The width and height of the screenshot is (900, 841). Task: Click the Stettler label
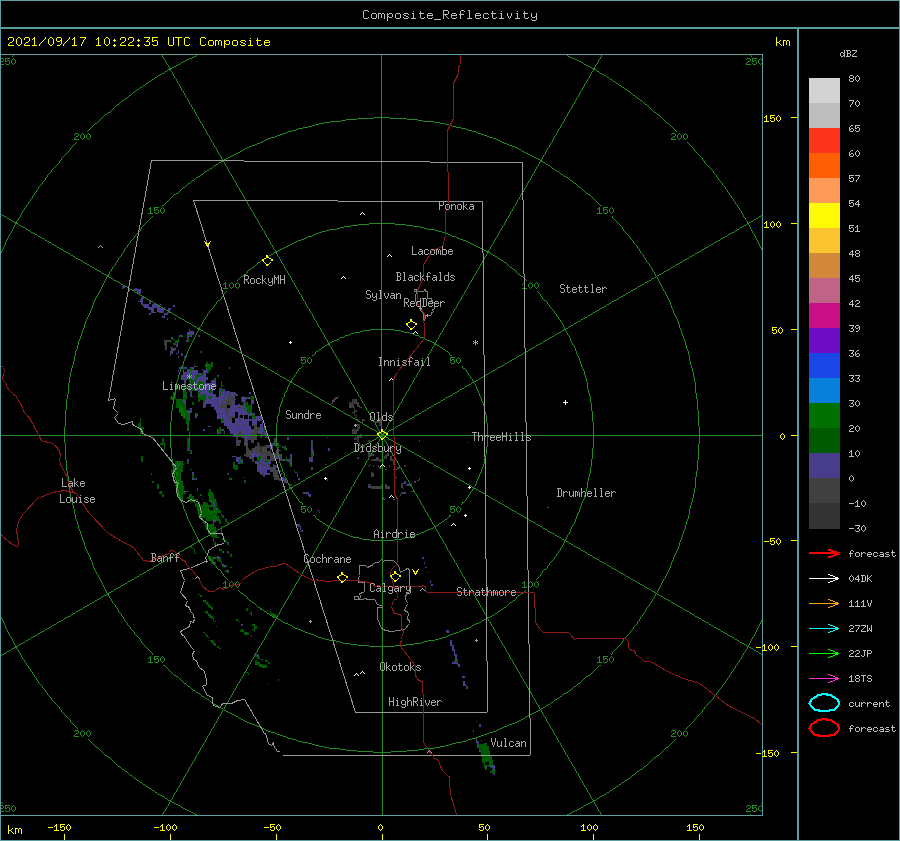(583, 289)
